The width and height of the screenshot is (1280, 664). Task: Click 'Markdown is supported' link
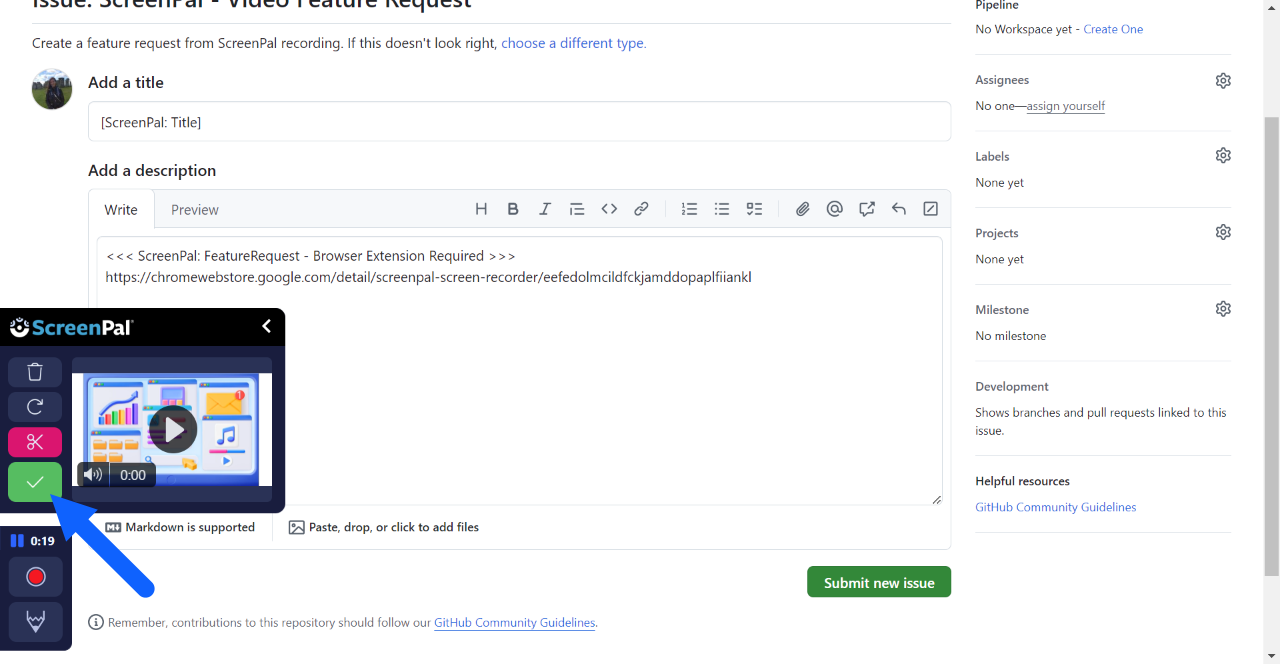point(180,527)
